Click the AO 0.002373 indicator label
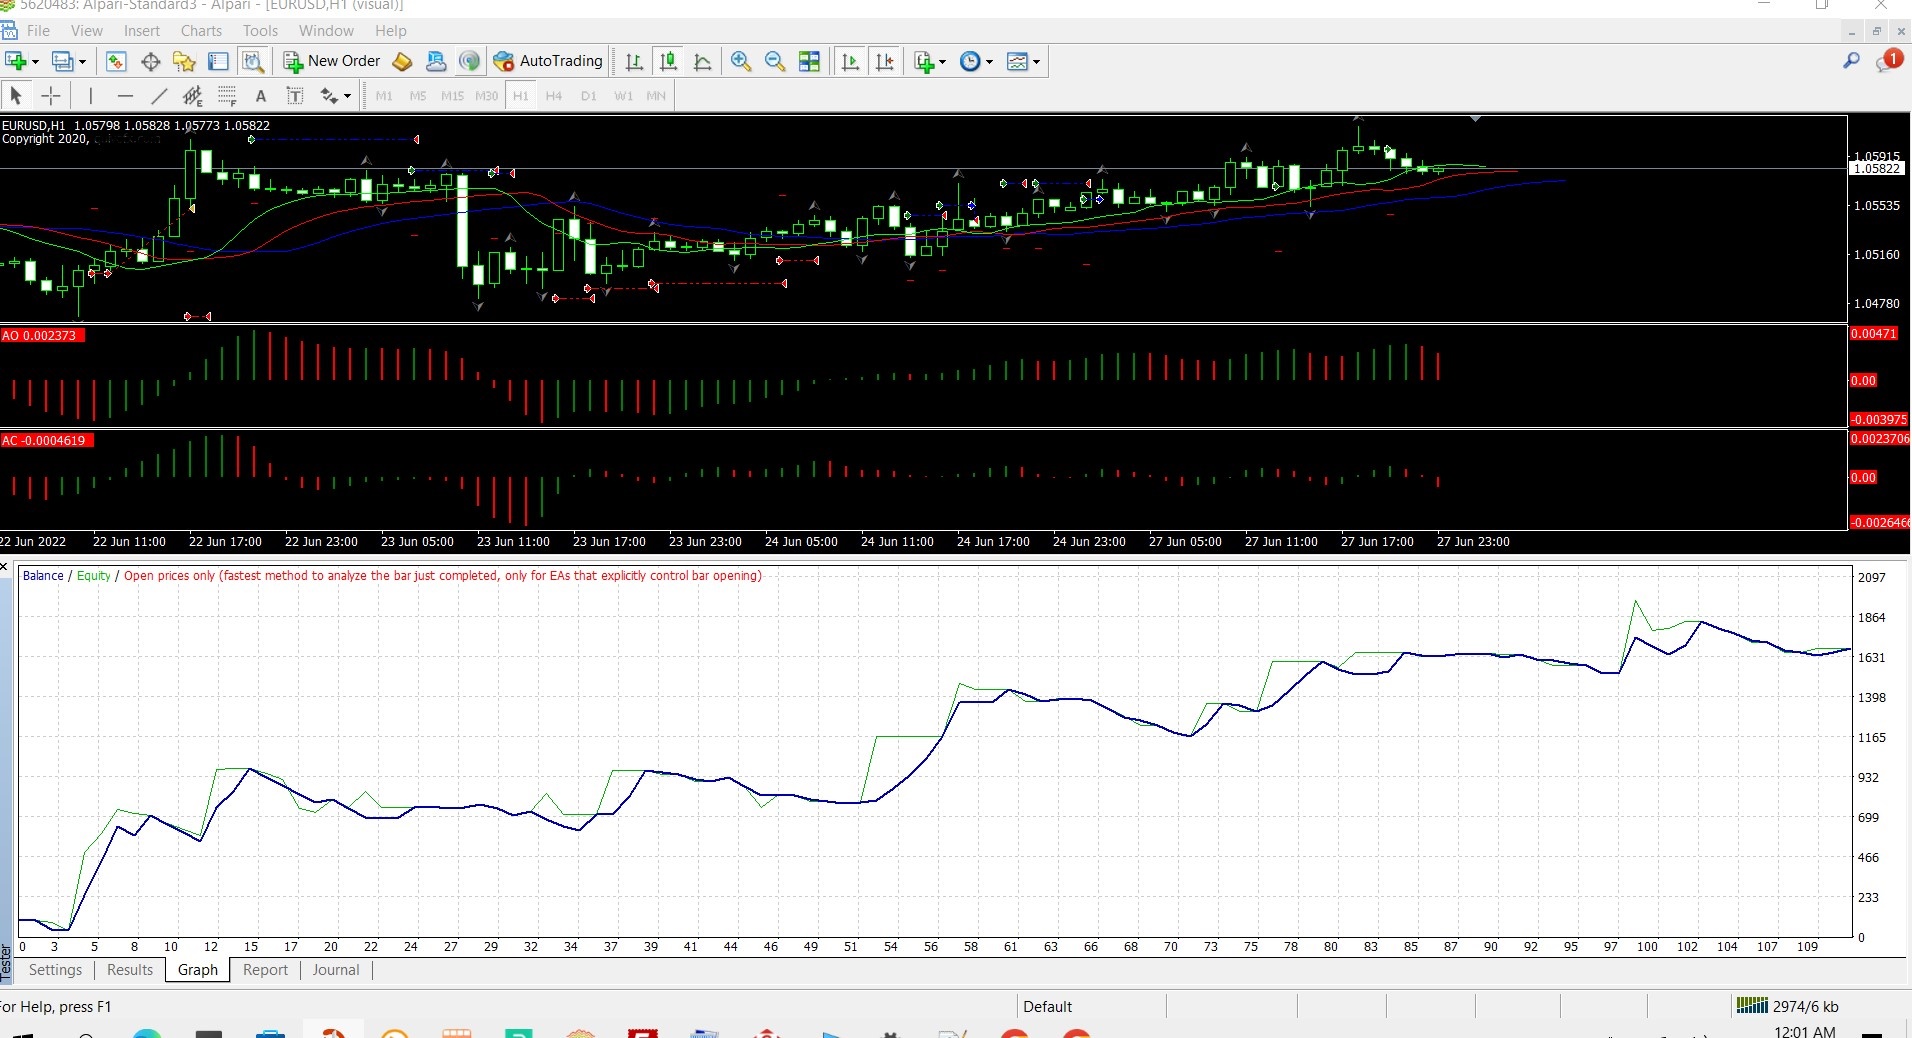The height and width of the screenshot is (1038, 1912). 42,335
